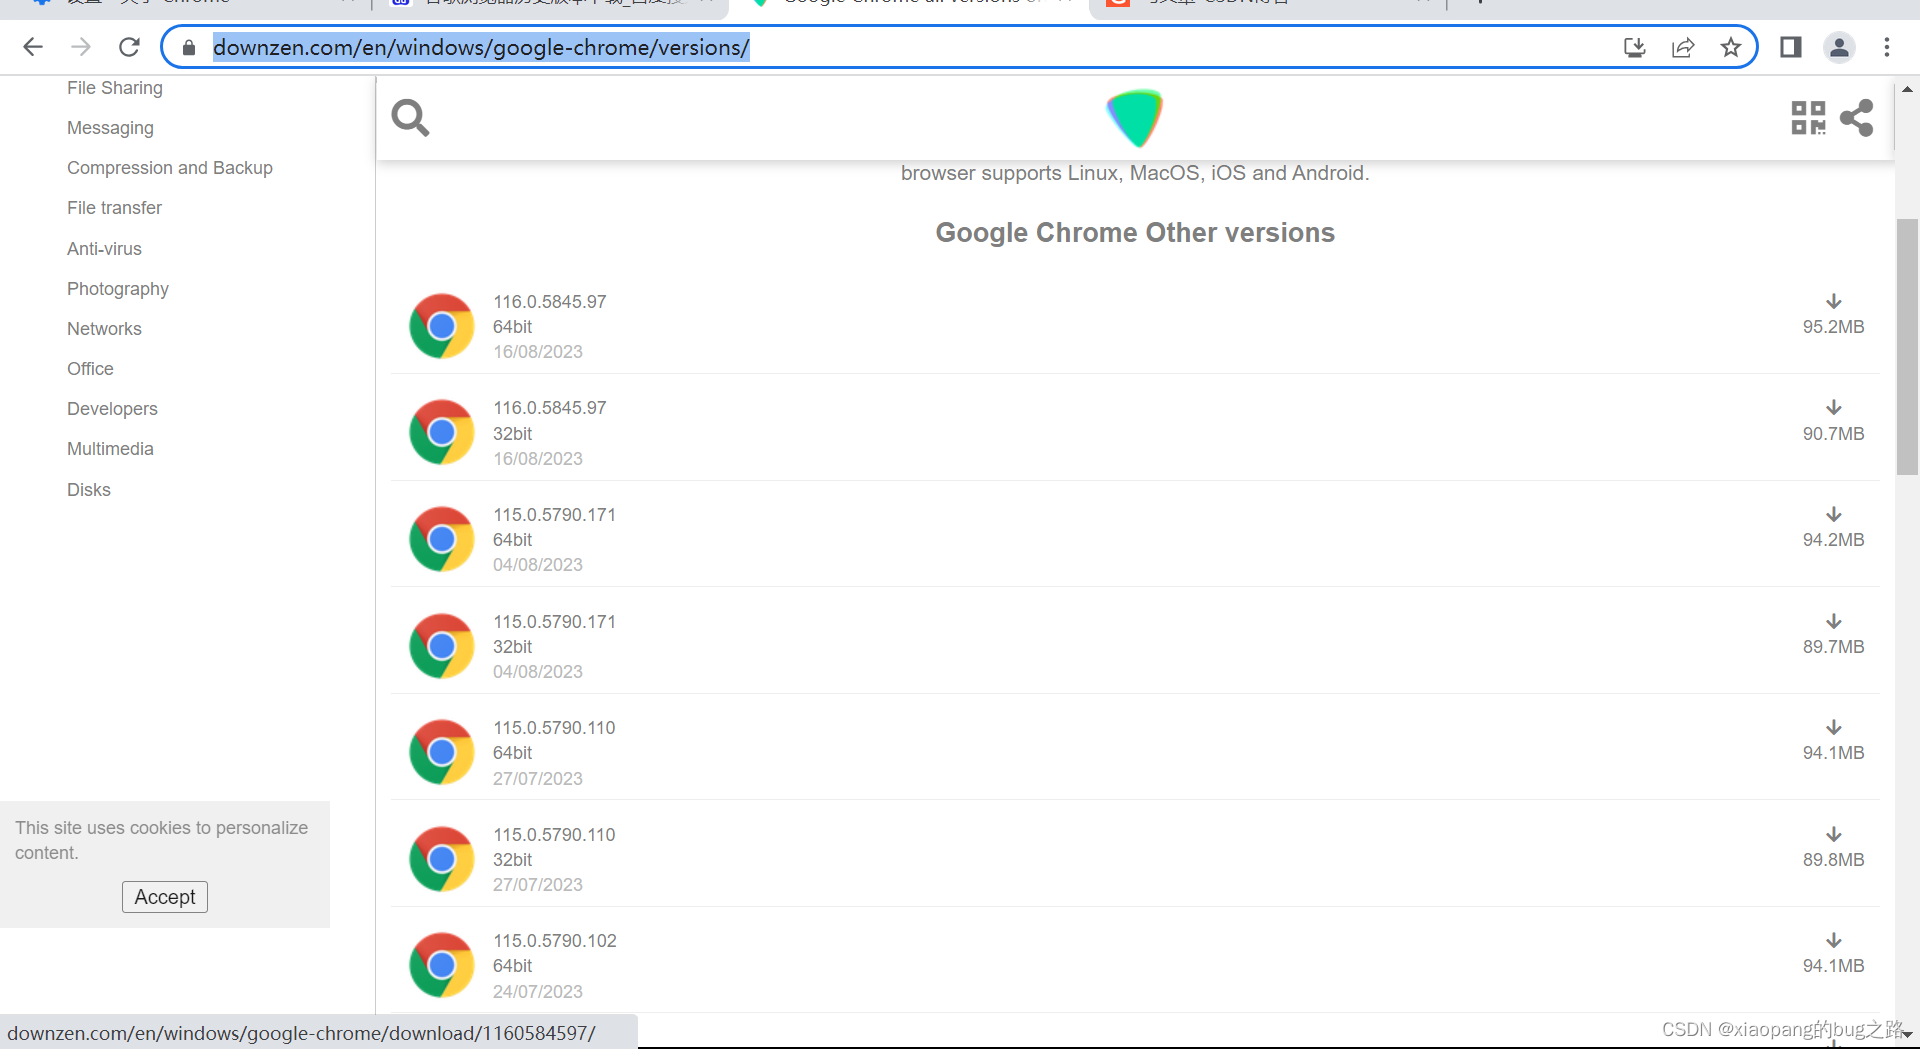
Task: Click the install app icon in address bar
Action: (1635, 47)
